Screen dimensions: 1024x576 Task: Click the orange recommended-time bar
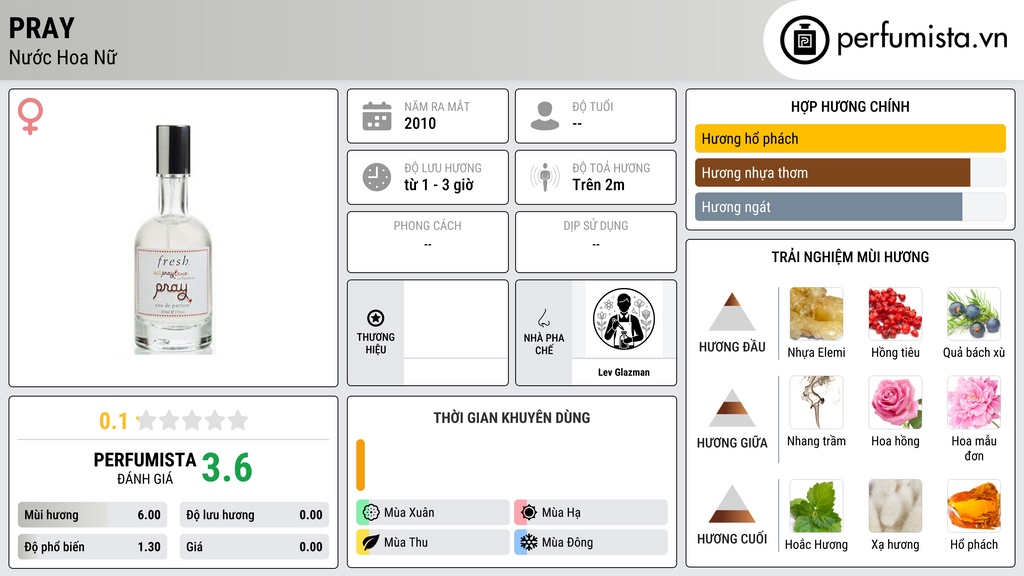[360, 465]
